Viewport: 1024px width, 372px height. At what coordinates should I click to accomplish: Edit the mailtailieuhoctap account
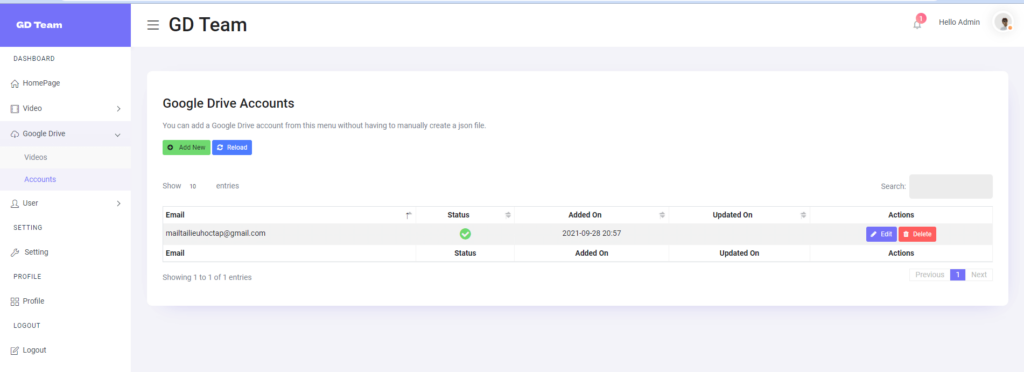click(881, 234)
